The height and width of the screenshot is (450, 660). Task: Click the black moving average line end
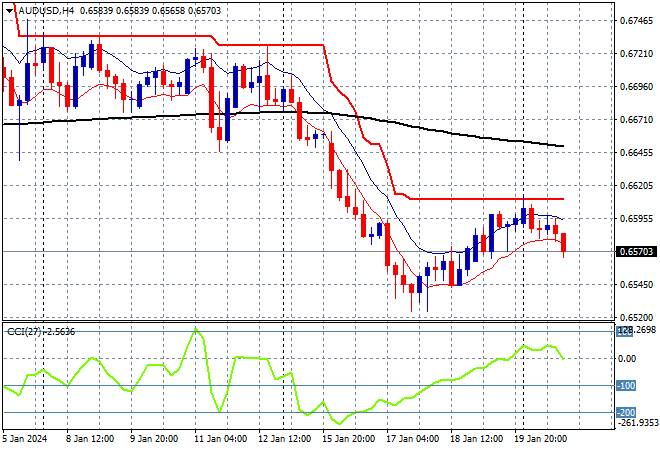562,146
